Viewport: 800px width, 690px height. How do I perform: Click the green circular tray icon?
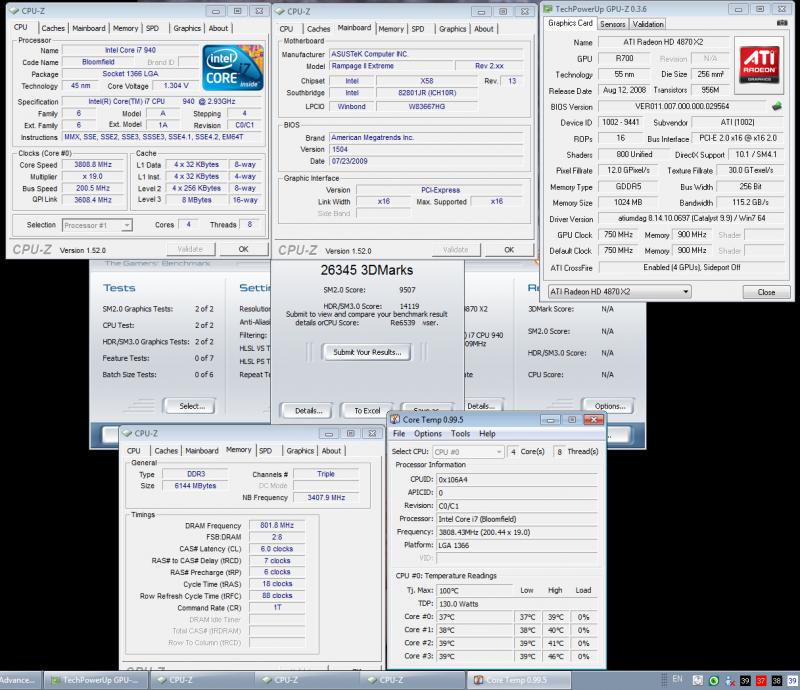pyautogui.click(x=714, y=680)
